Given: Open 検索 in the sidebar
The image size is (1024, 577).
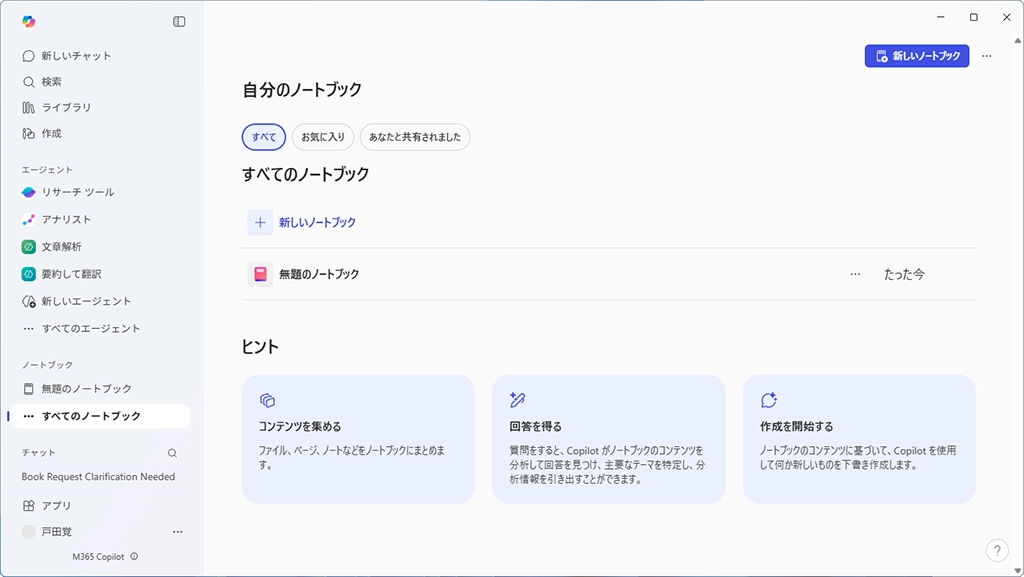Looking at the screenshot, I should point(51,82).
